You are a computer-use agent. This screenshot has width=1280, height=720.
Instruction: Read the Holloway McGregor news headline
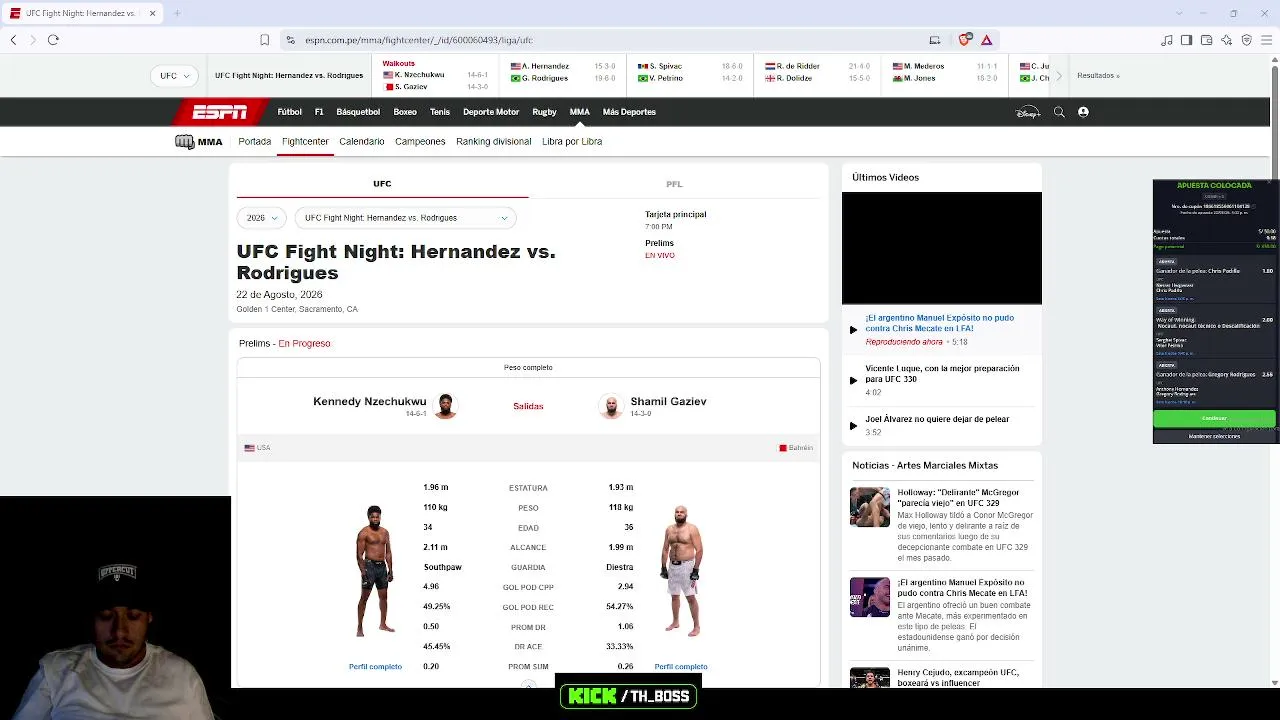[x=958, y=497]
